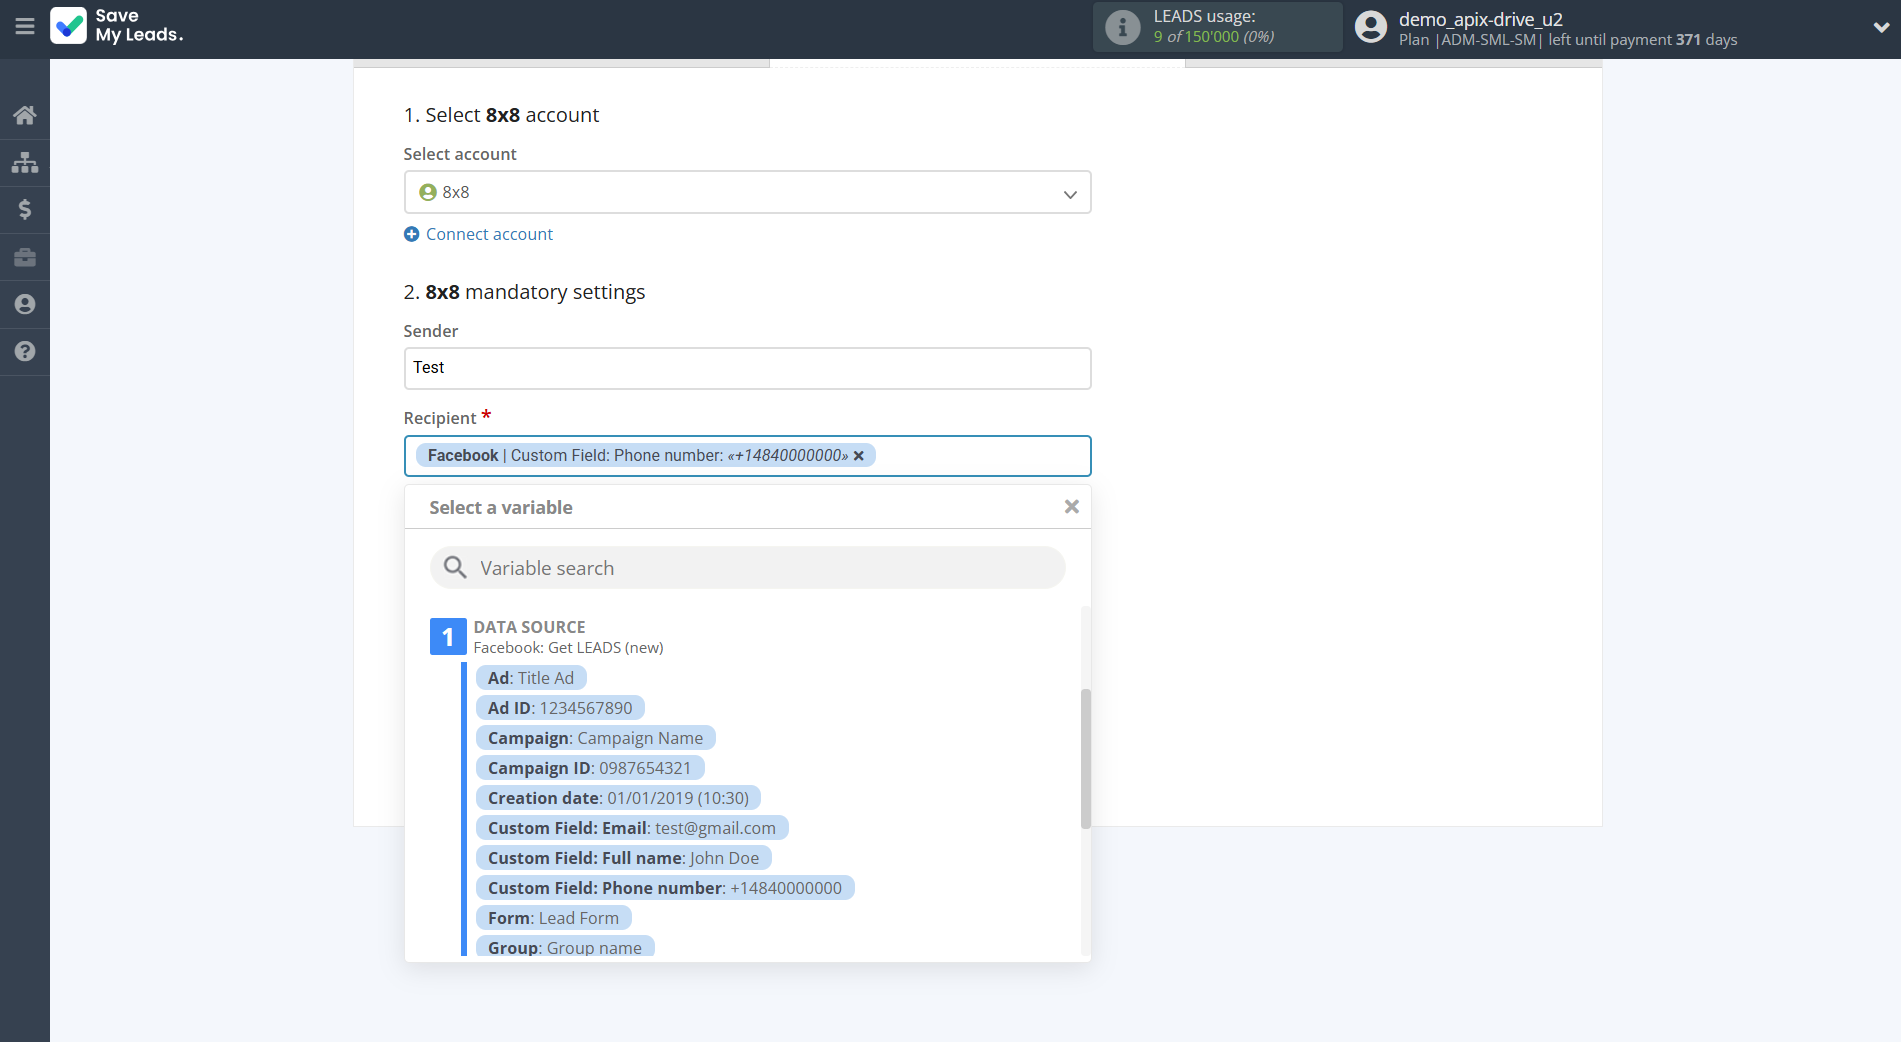The width and height of the screenshot is (1901, 1042).
Task: Close the Select a variable popup
Action: tap(1071, 506)
